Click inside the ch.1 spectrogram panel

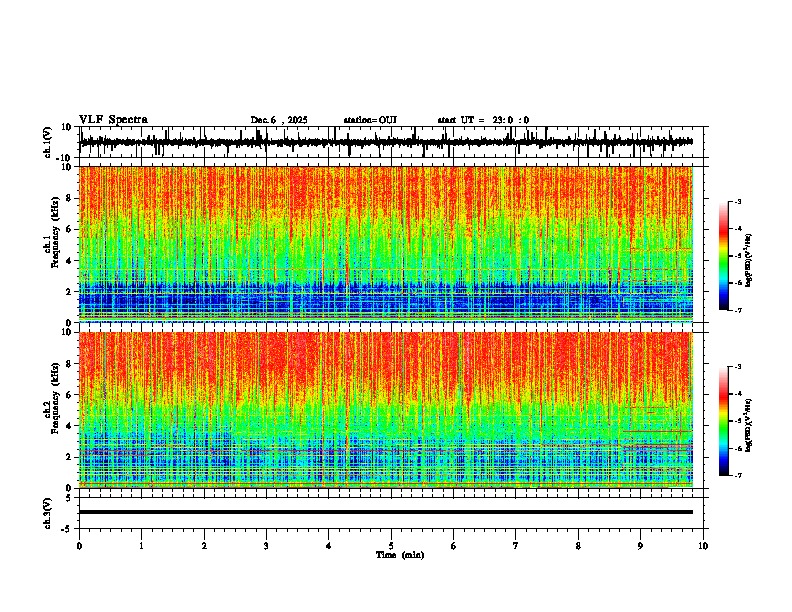coord(386,244)
